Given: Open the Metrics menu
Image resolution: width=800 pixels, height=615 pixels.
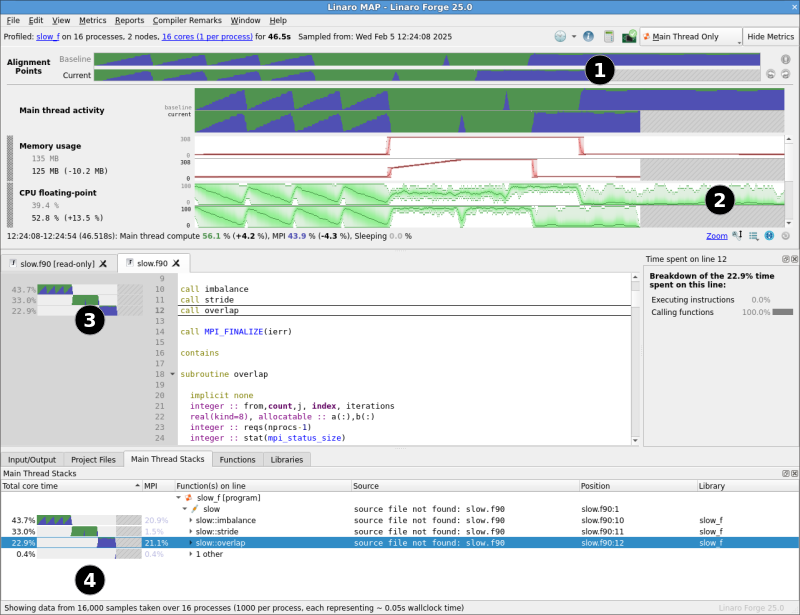Looking at the screenshot, I should click(x=92, y=20).
